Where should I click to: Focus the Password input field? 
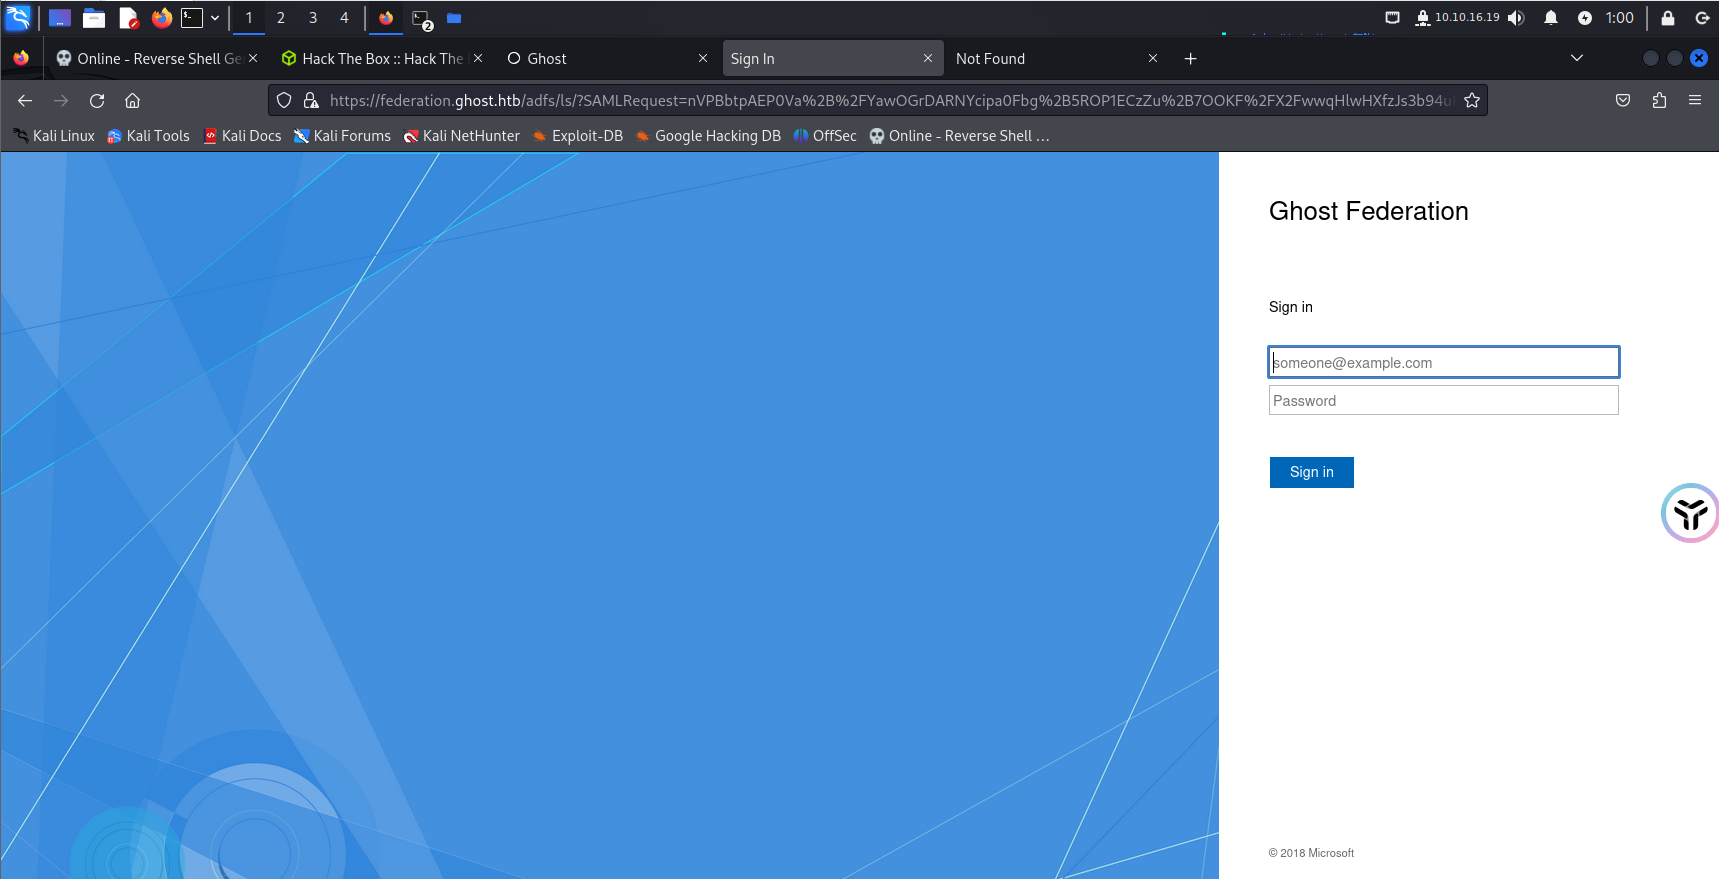1443,401
